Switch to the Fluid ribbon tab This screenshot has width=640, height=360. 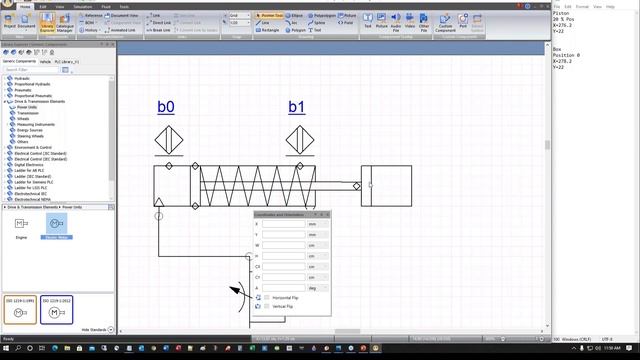pos(106,7)
